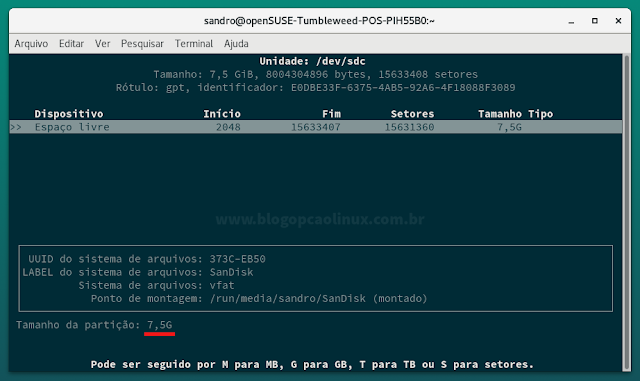Viewport: 640px width, 381px height.
Task: Select the Espaço livre partition row
Action: point(316,127)
